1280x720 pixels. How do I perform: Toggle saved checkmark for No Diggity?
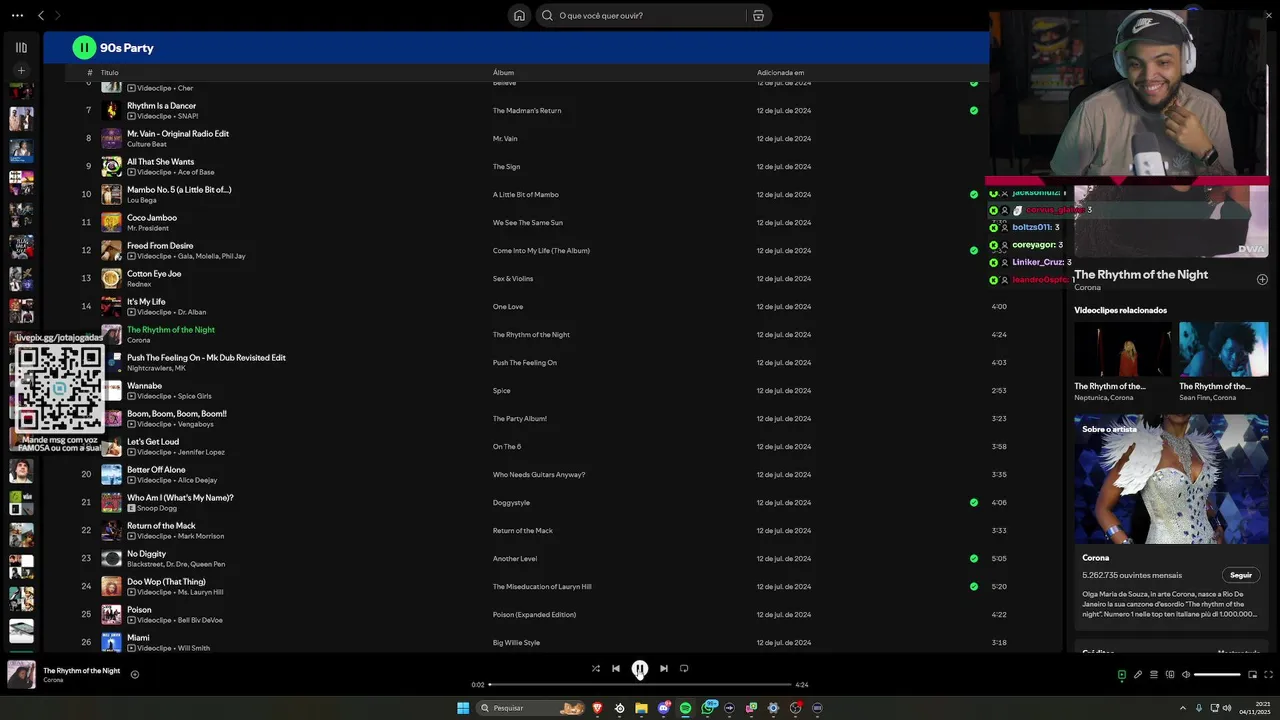[x=974, y=558]
